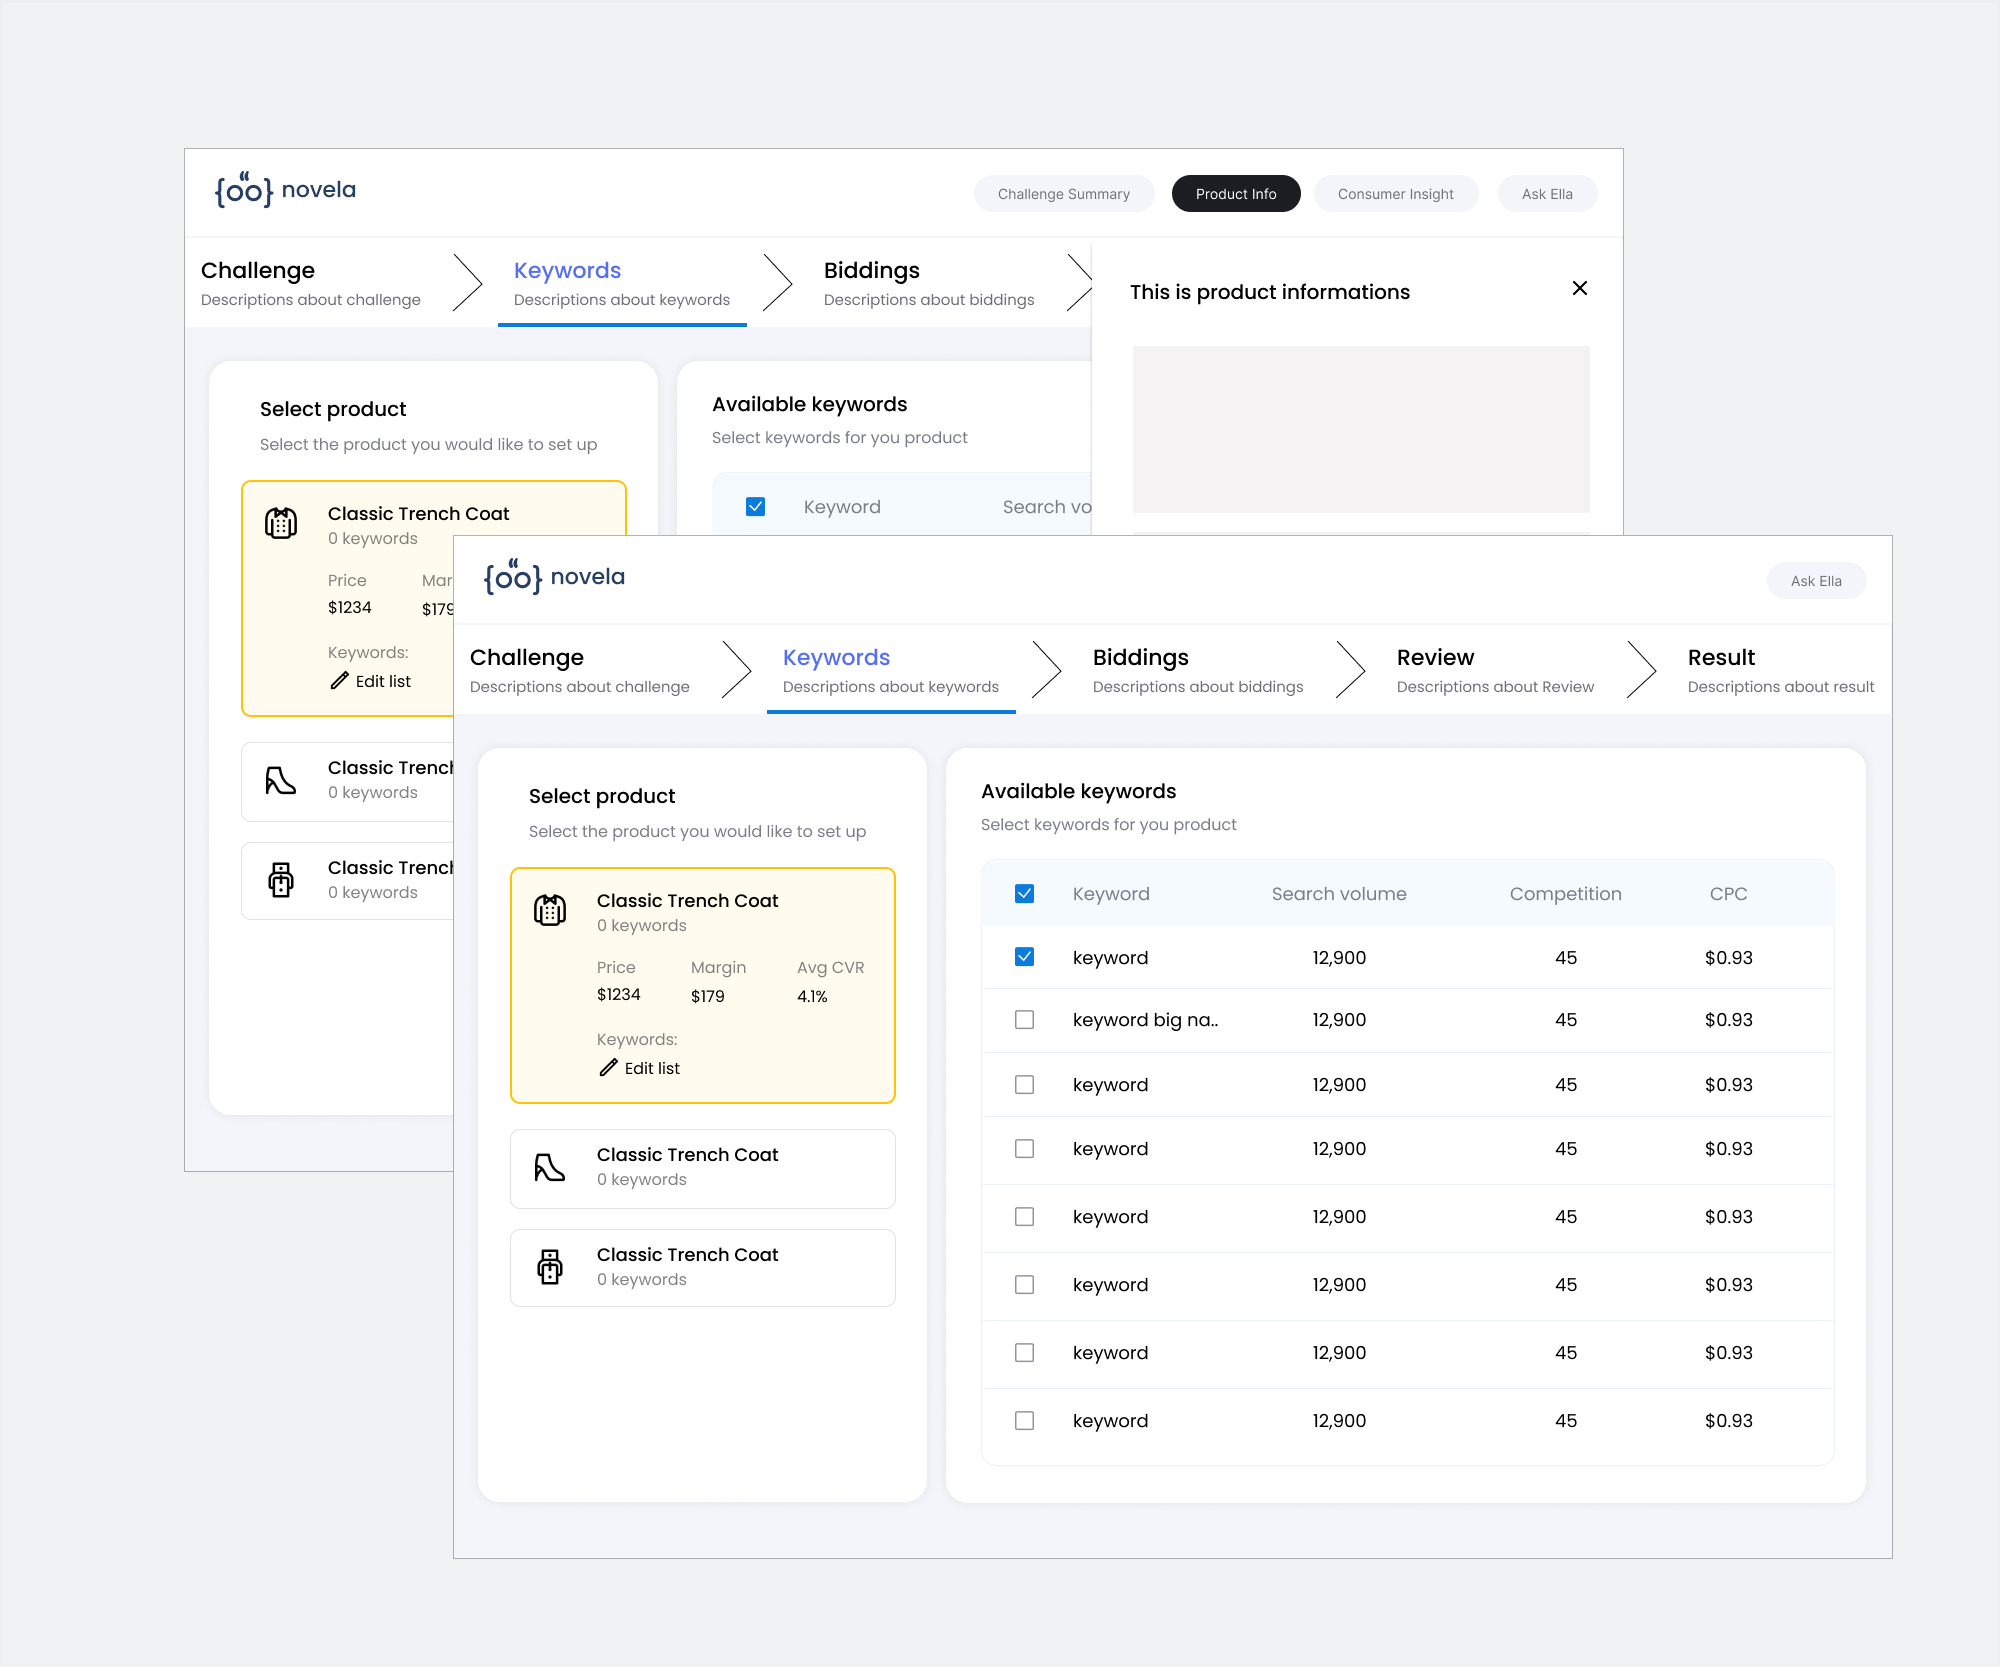Open the Keywords step in the front window
This screenshot has height=1667, width=2000.
[891, 670]
